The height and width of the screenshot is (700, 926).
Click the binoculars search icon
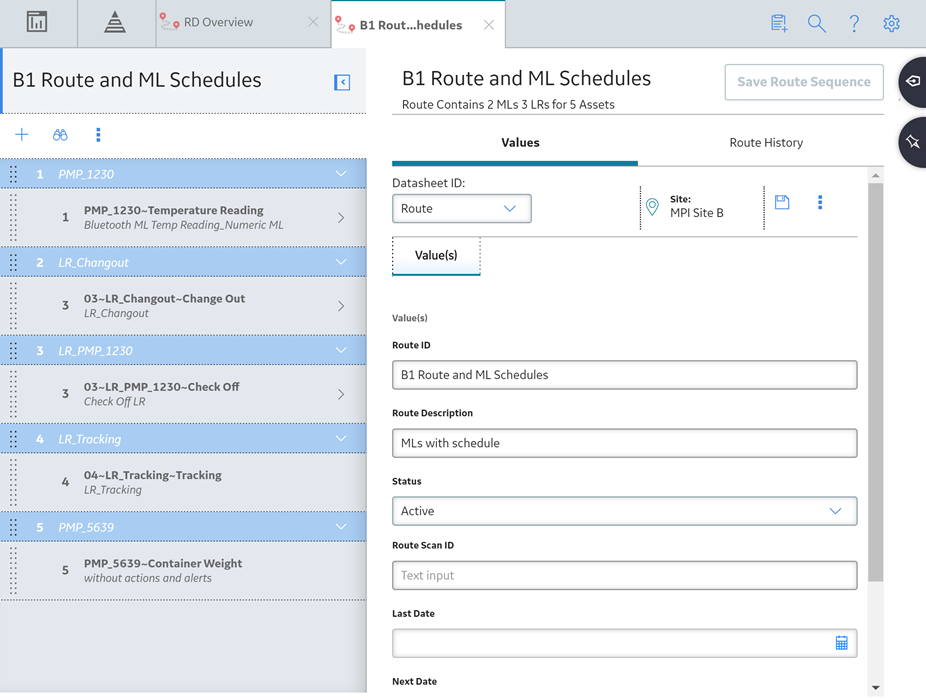(60, 135)
